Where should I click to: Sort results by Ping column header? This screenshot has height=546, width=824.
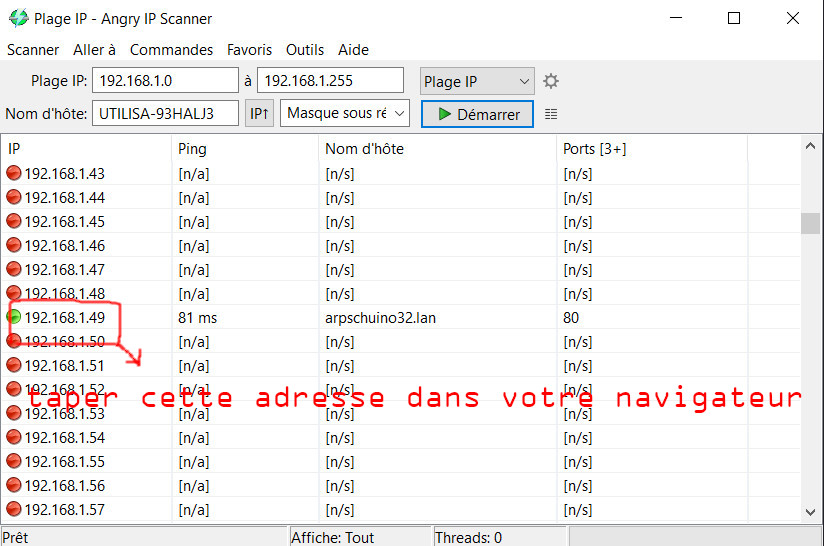192,148
